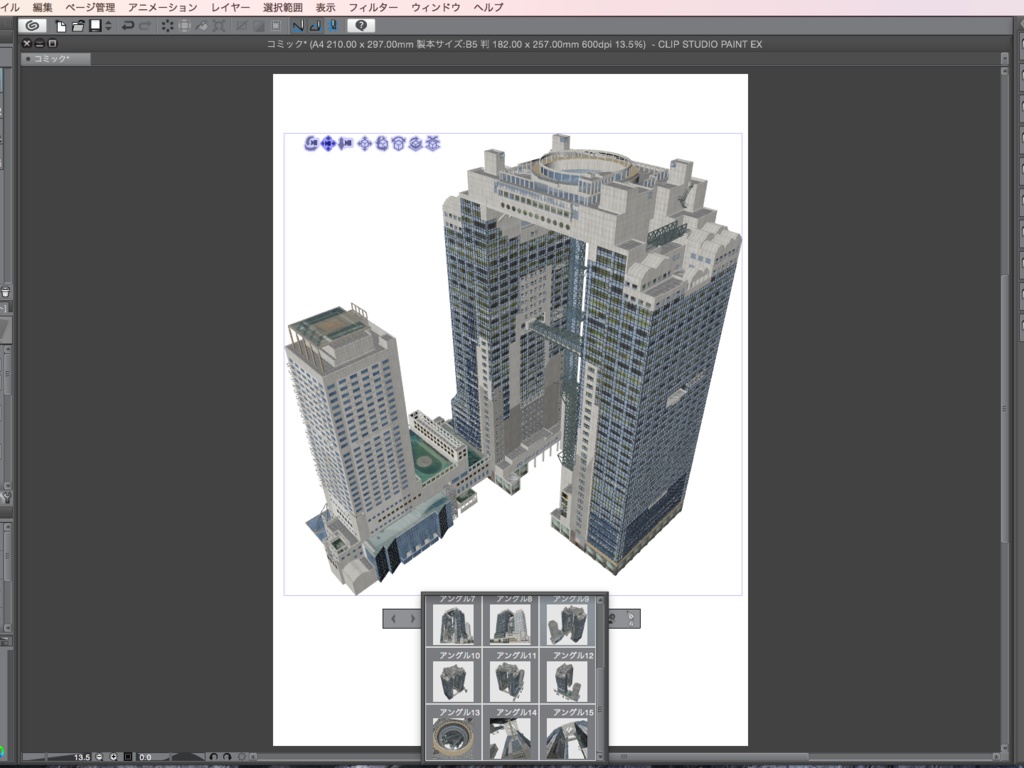Toggle the grid snap icon in the toolbar
Viewport: 1024px width, 768px height.
[333, 27]
